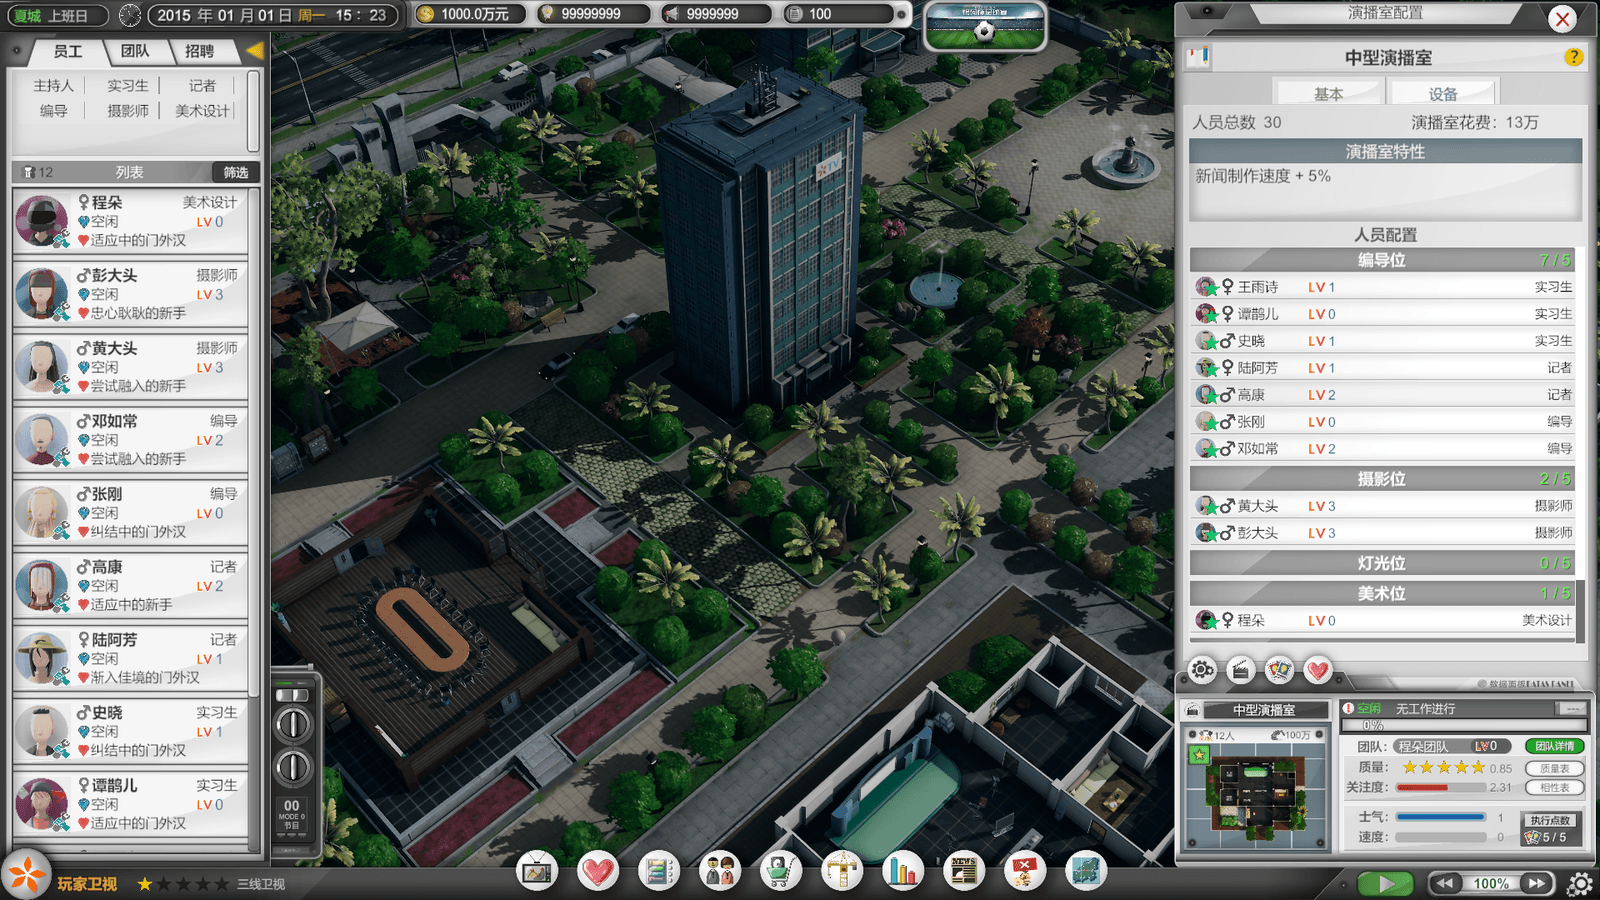
Task: Open the 基本 tab in studio config
Action: point(1328,93)
